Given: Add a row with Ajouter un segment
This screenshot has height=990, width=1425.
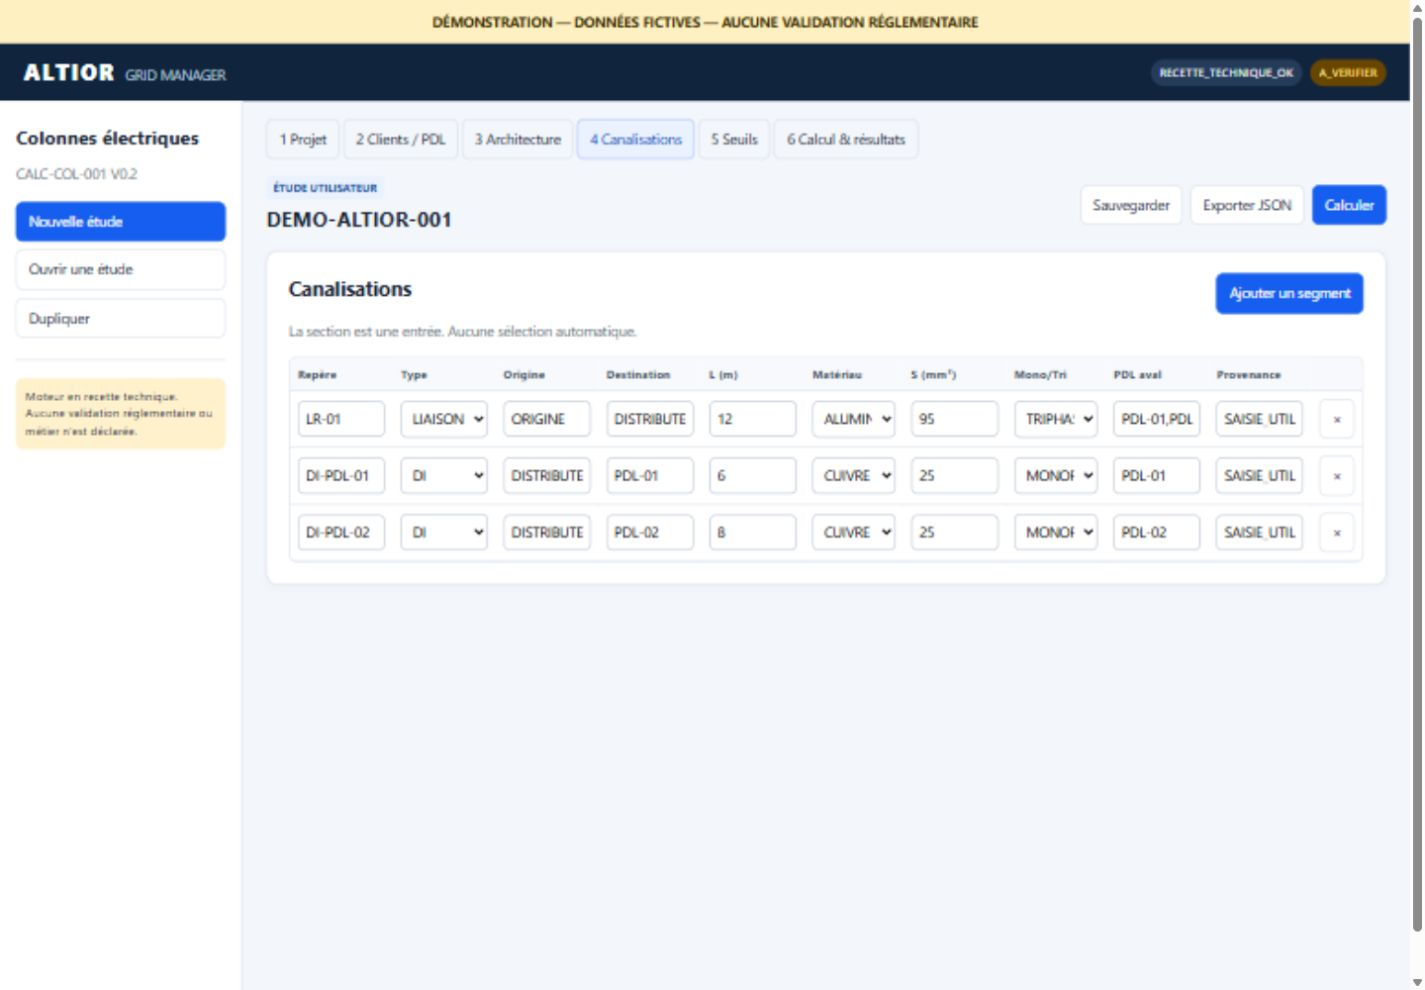Looking at the screenshot, I should click(x=1289, y=293).
